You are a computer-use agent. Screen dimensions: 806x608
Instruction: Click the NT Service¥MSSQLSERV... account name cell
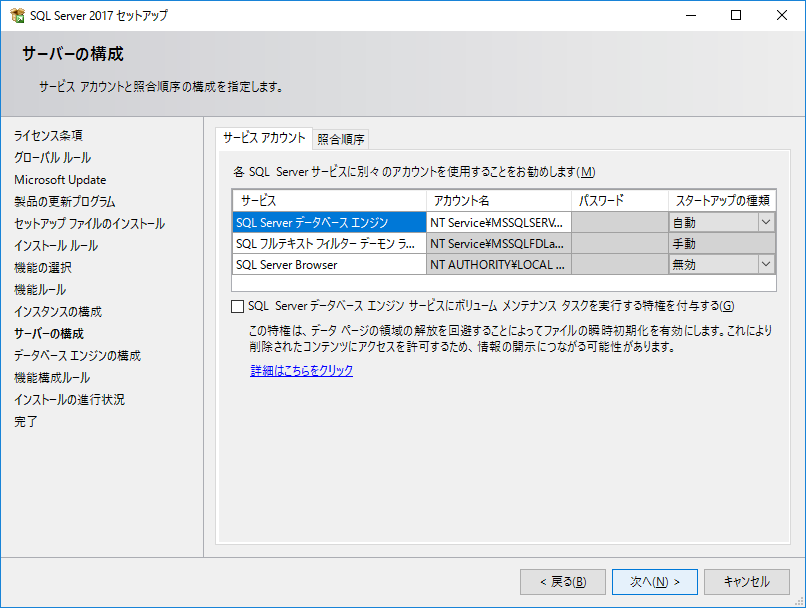499,223
